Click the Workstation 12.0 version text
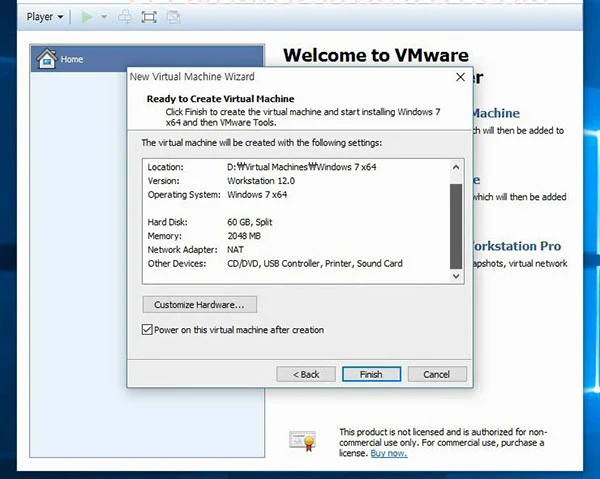Screen dimensions: 600x479 pos(261,181)
